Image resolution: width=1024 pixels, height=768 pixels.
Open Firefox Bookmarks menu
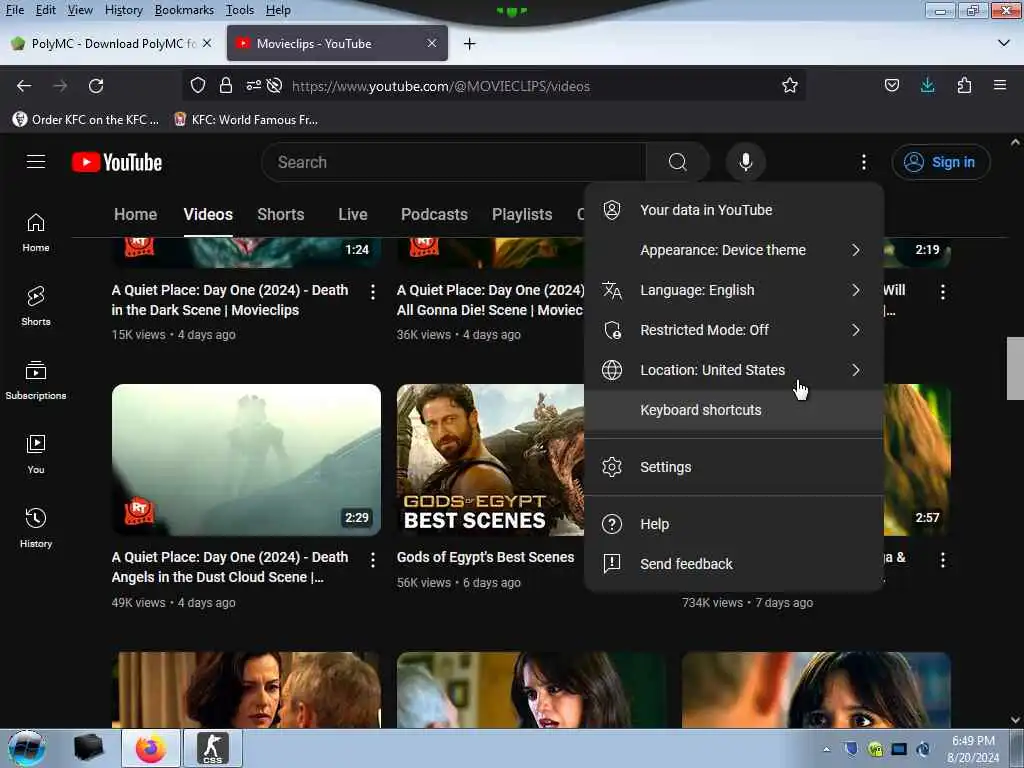coord(184,10)
